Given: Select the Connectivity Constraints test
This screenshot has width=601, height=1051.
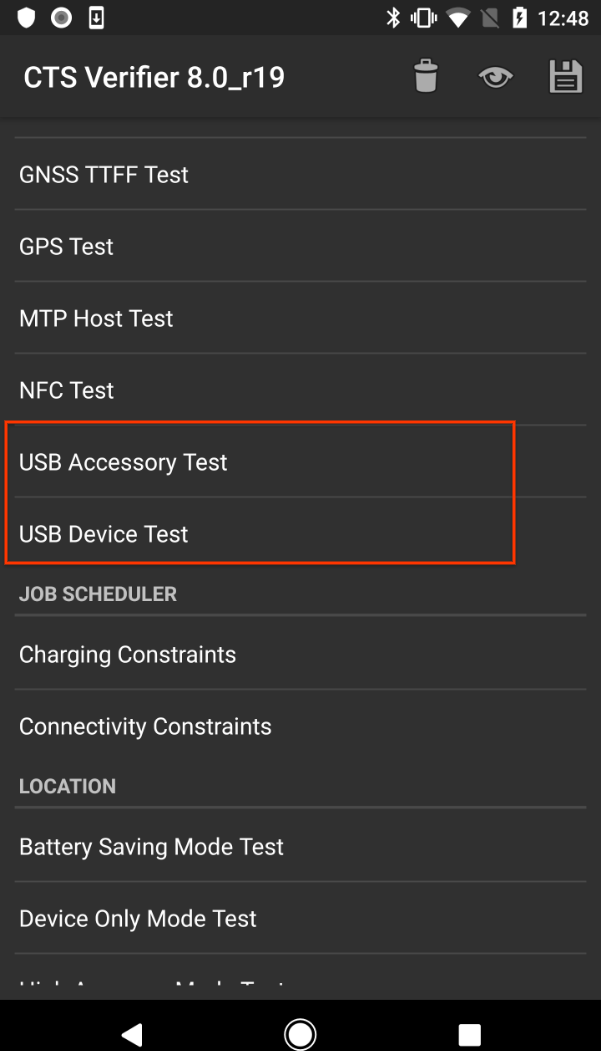Looking at the screenshot, I should (x=145, y=726).
